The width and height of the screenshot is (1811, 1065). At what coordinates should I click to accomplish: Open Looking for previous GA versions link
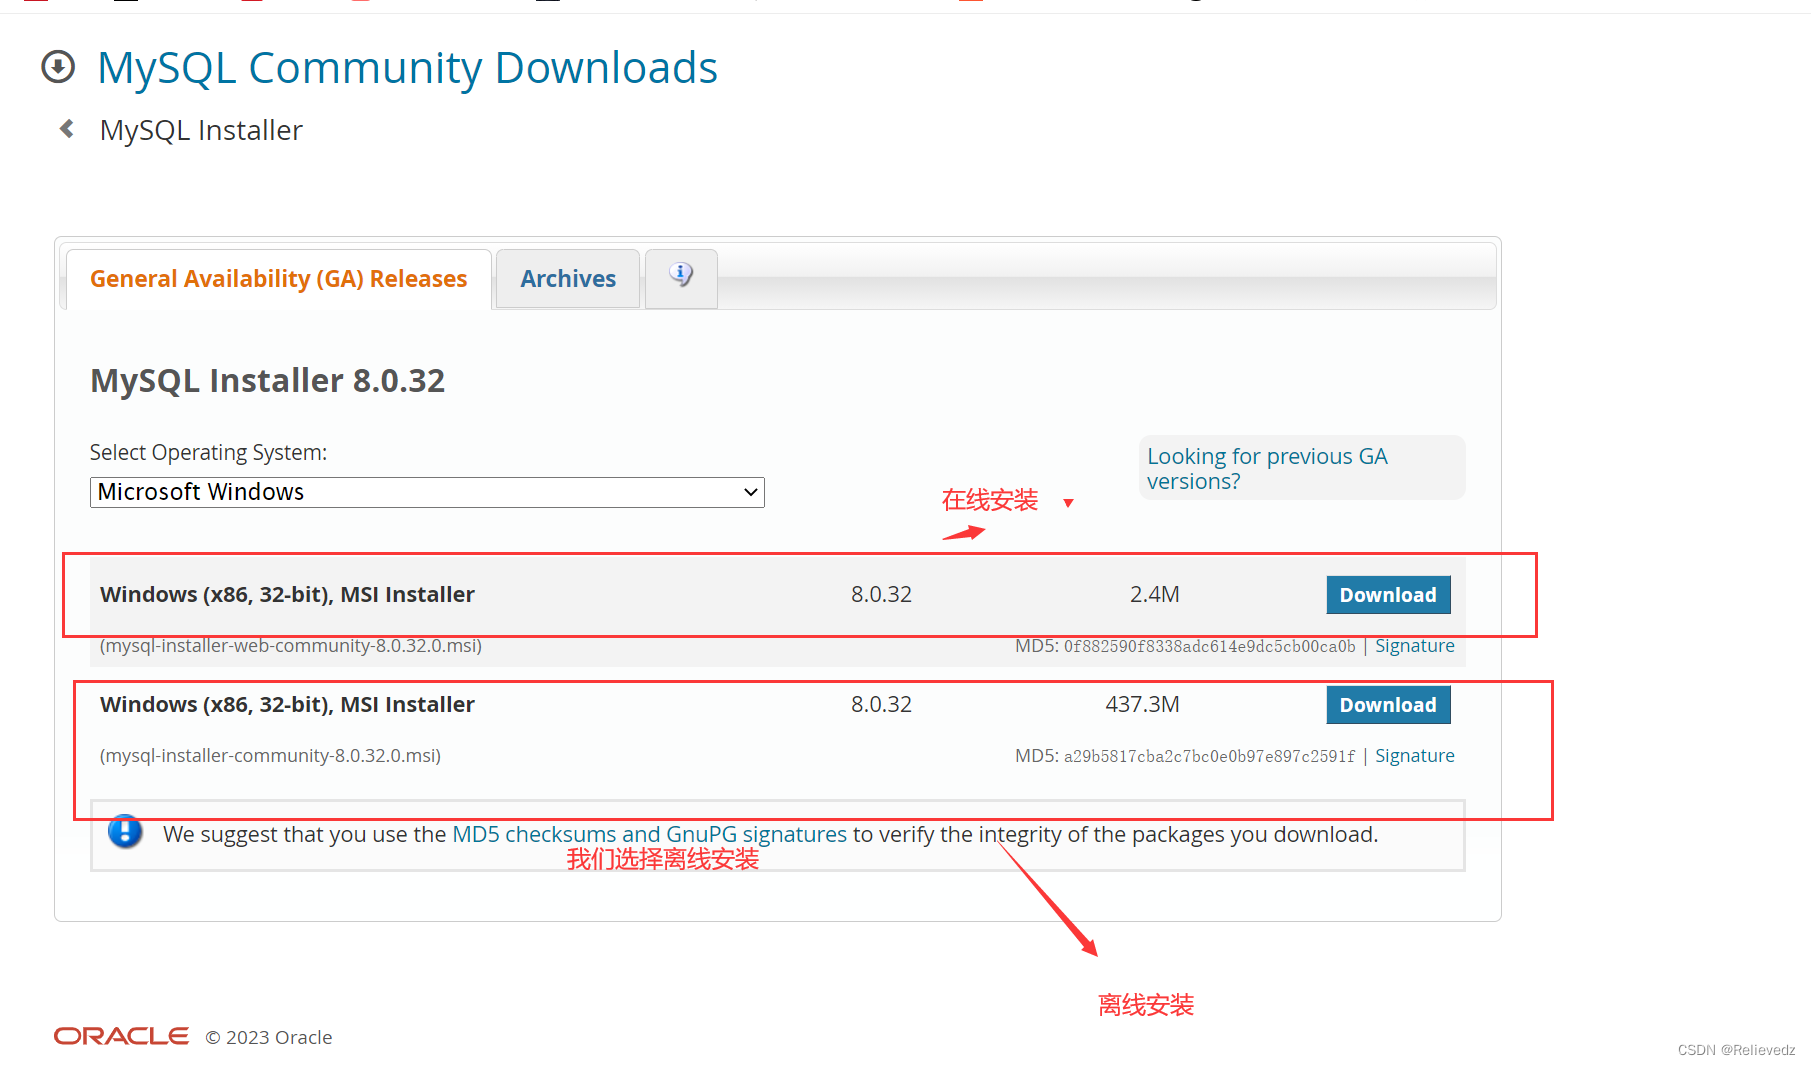tap(1267, 468)
